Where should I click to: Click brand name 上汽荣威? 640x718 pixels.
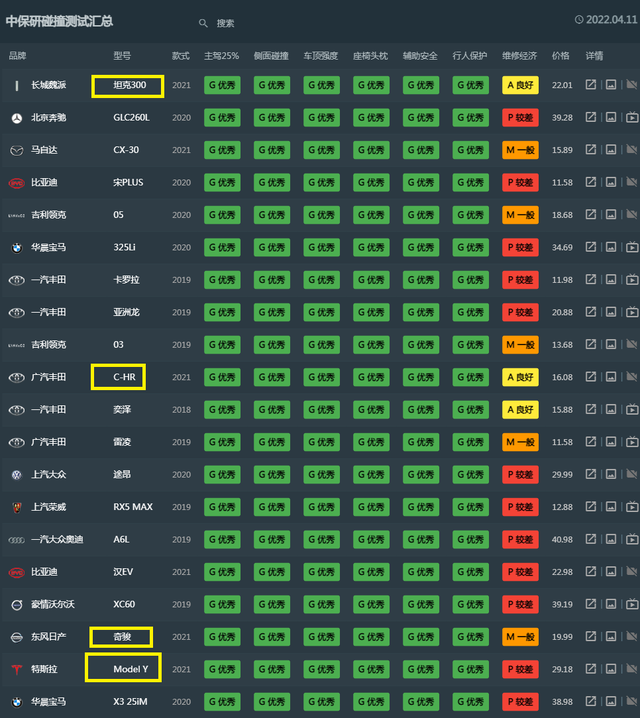pyautogui.click(x=49, y=507)
